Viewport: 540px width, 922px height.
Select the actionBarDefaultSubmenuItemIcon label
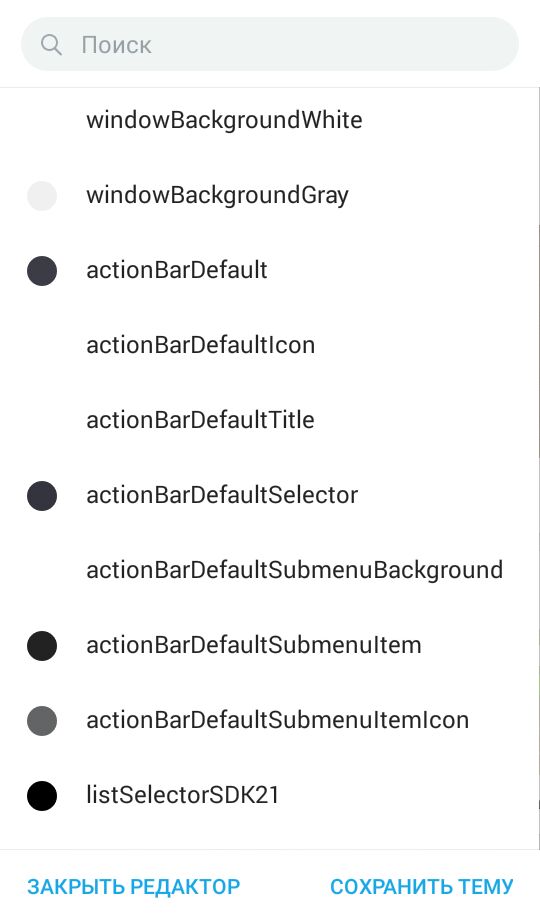[277, 721]
